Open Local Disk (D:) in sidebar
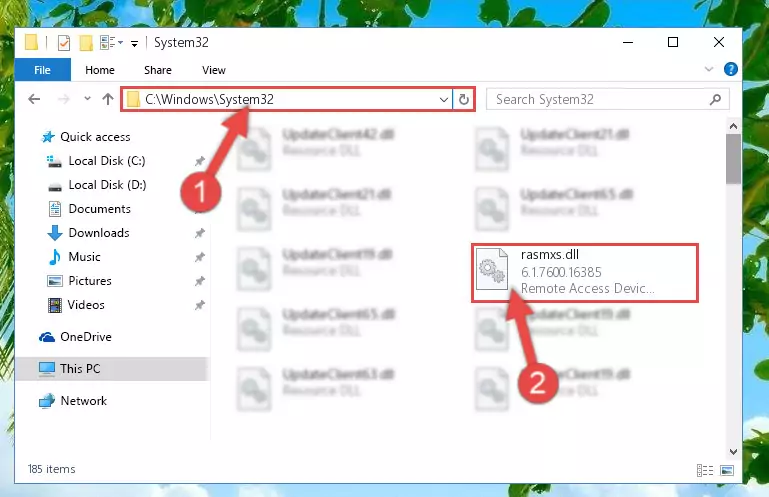769x497 pixels. 107,184
